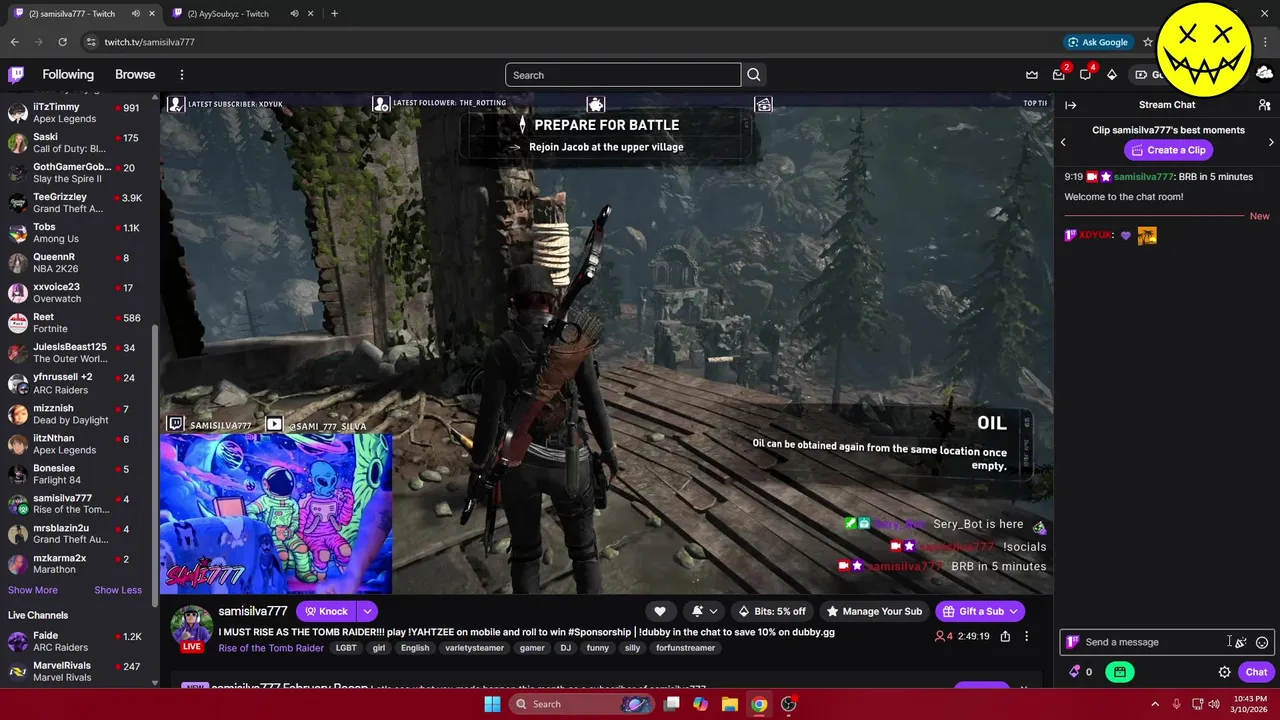Open the emote picker in chat
The height and width of the screenshot is (720, 1280).
tap(1262, 642)
